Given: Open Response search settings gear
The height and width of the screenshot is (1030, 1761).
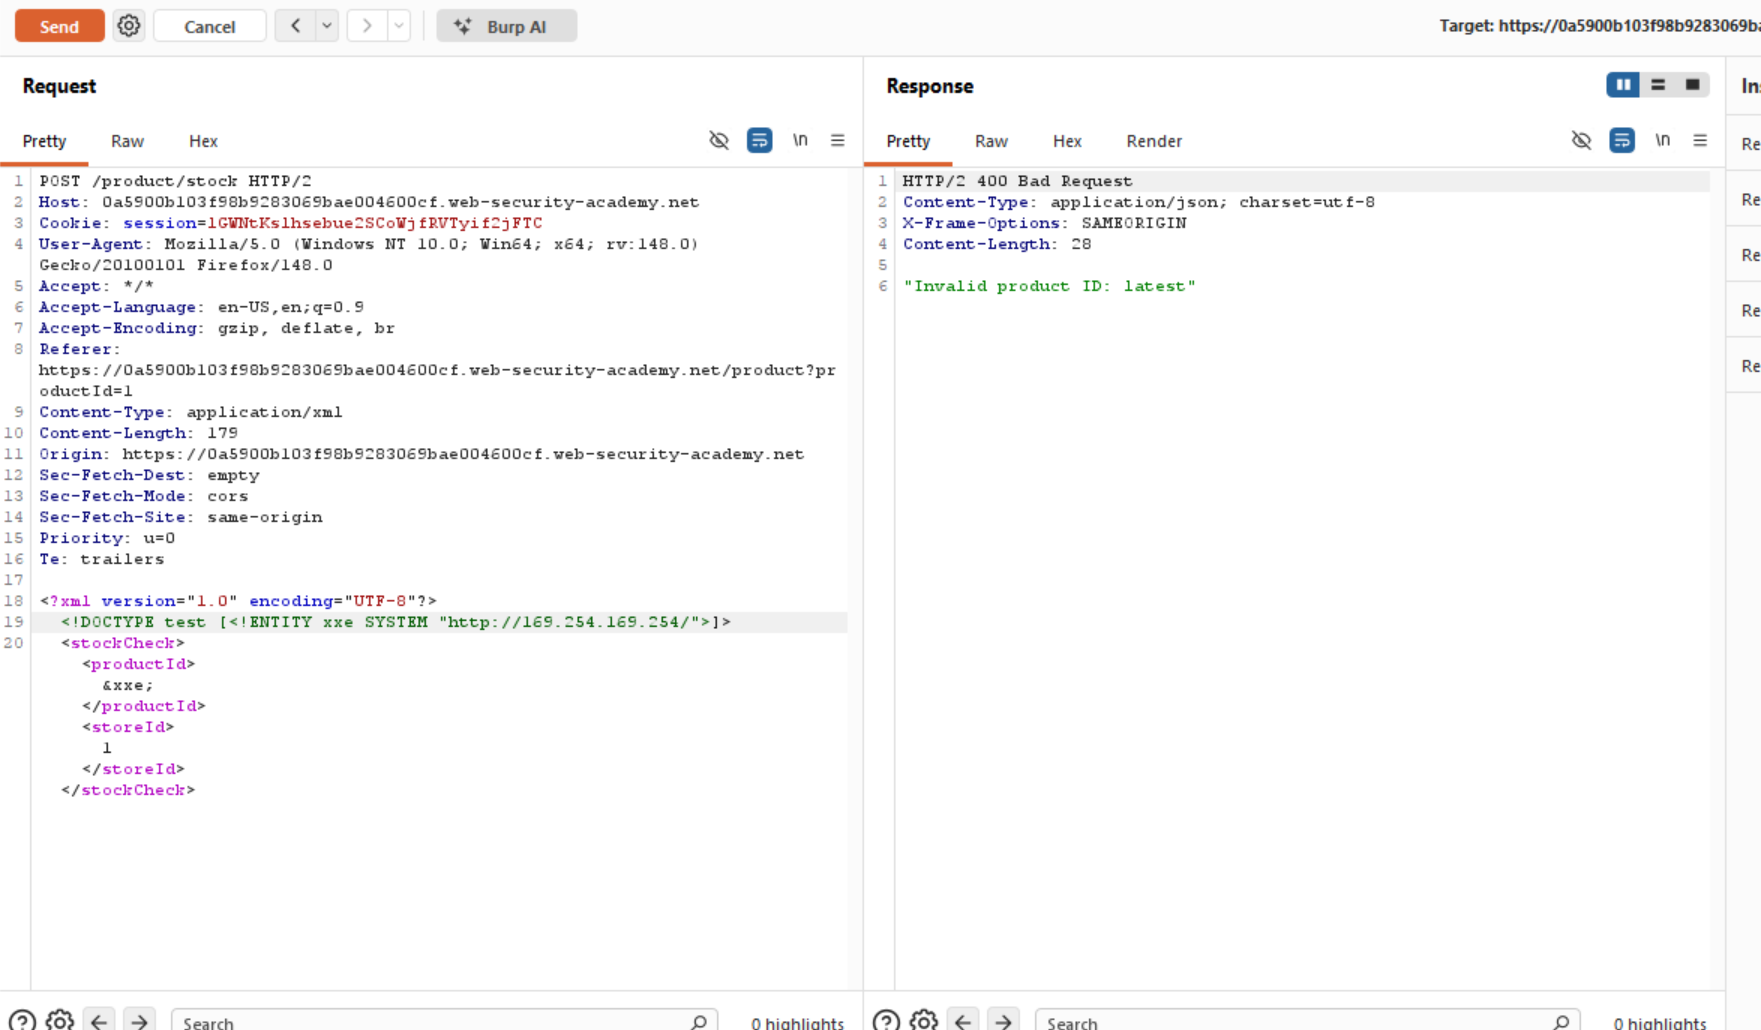Looking at the screenshot, I should click(x=924, y=1021).
